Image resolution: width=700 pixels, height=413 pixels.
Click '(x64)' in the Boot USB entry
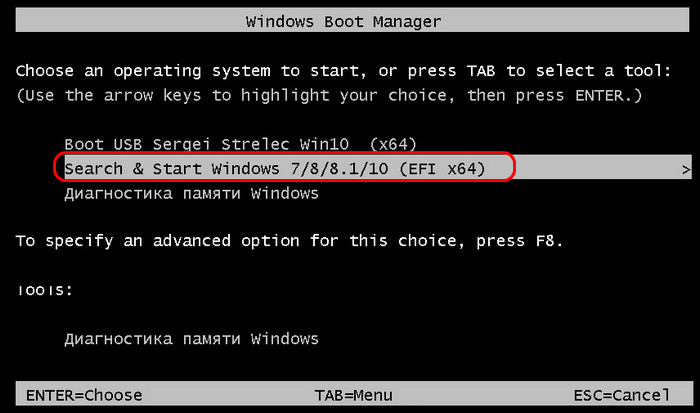coord(393,144)
